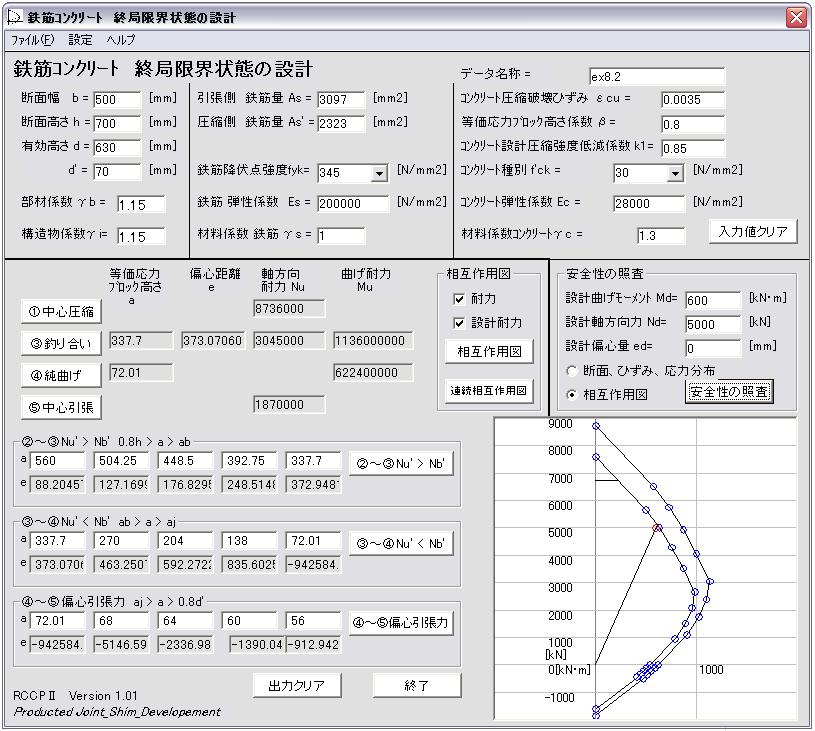Click the 部材係数 γb input field
The image size is (815, 731).
pyautogui.click(x=141, y=204)
